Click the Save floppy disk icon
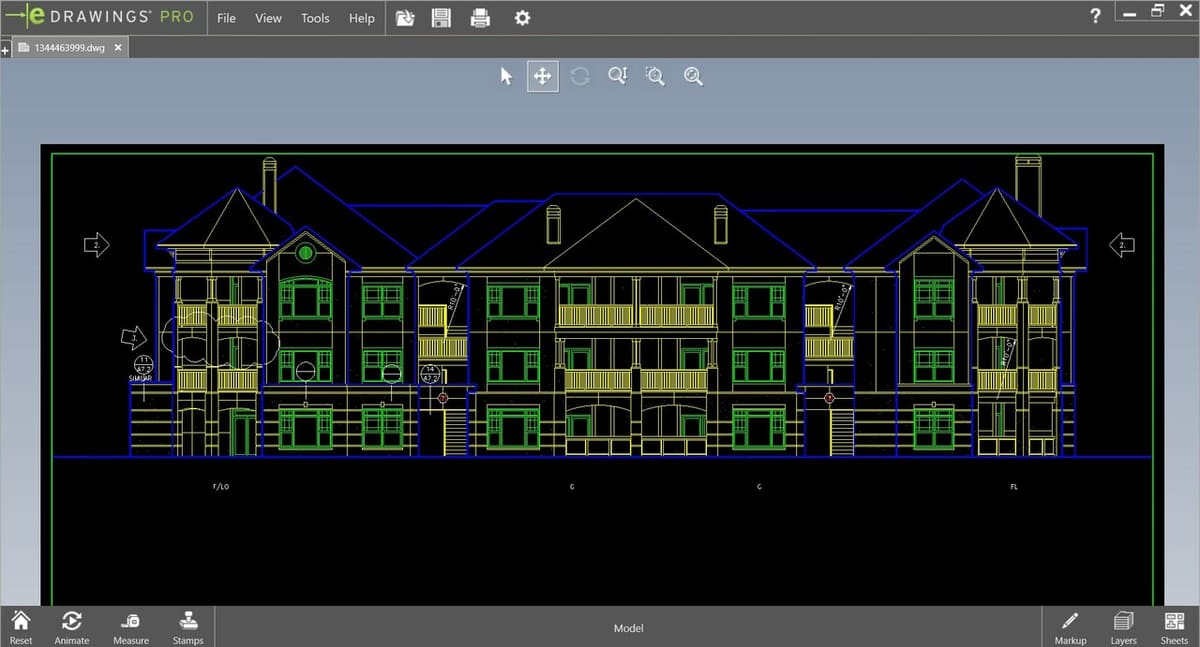Viewport: 1200px width, 647px height. pos(441,18)
